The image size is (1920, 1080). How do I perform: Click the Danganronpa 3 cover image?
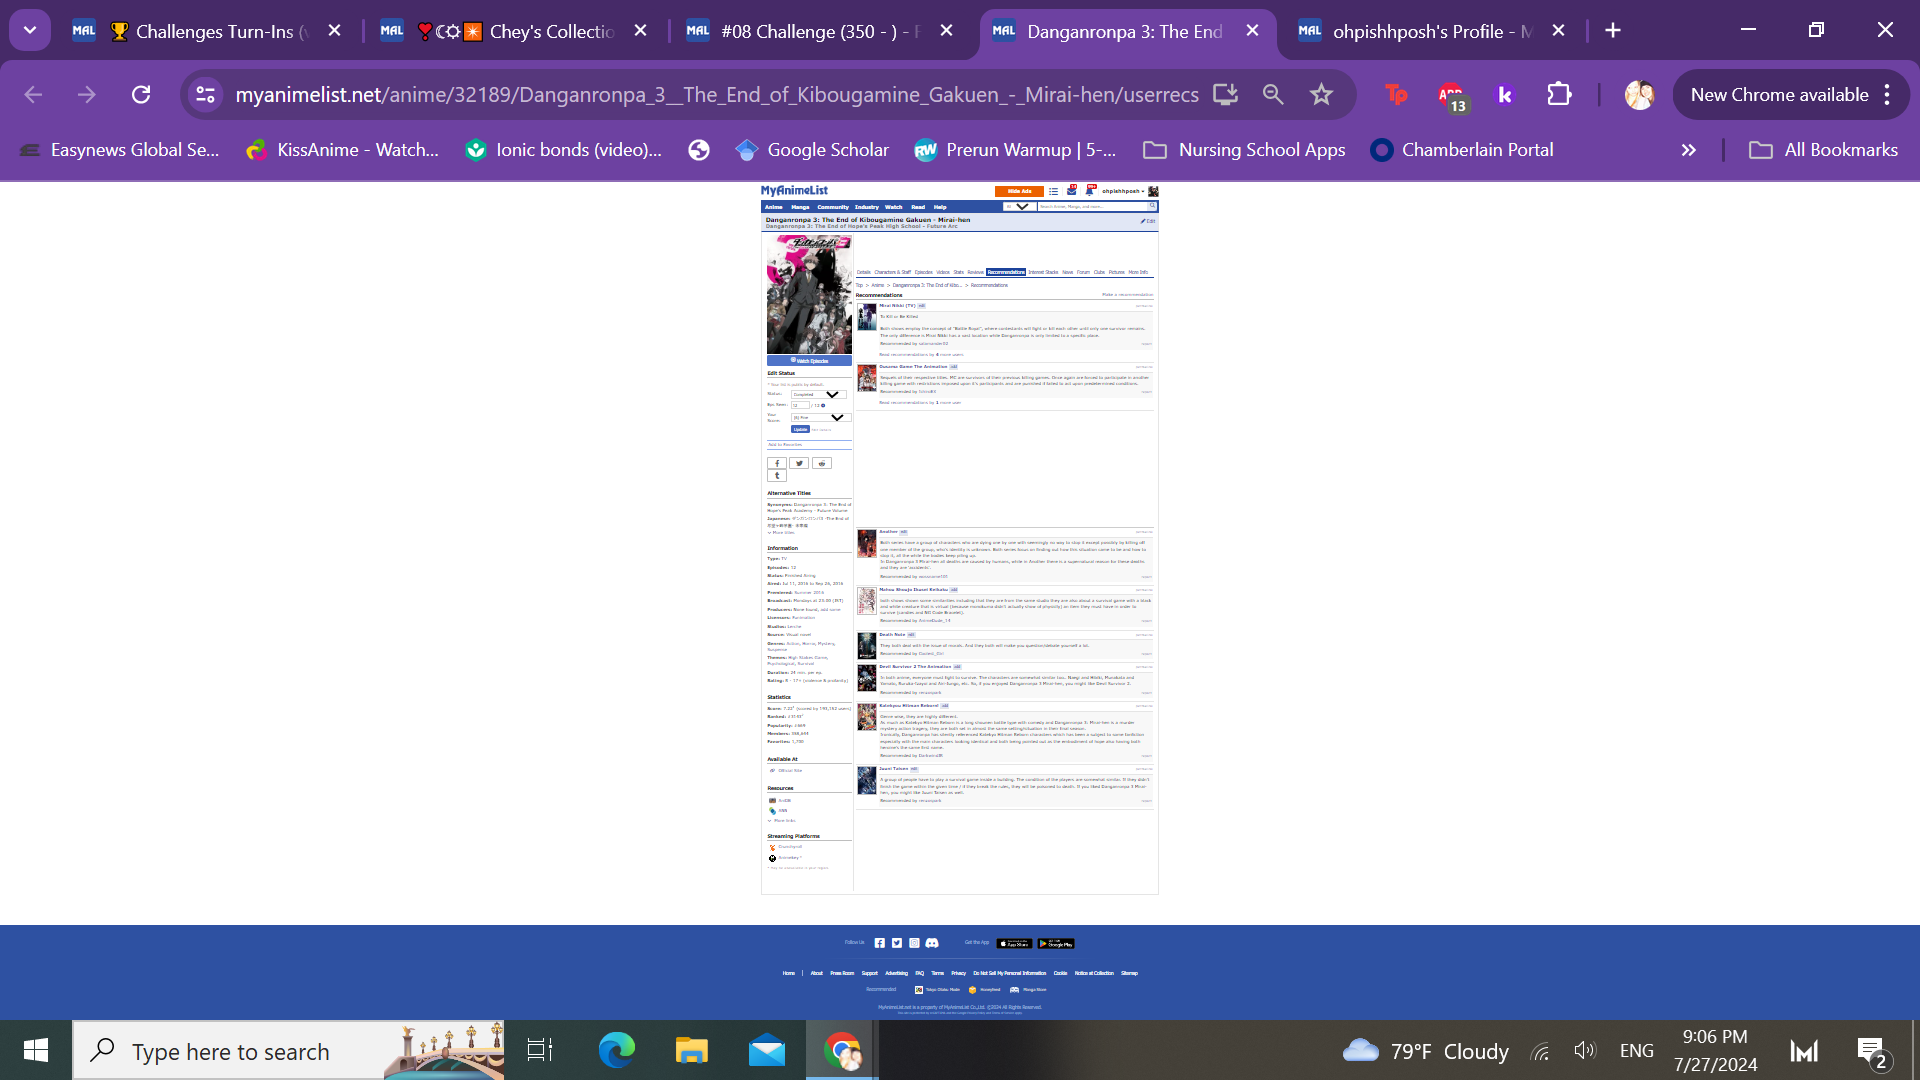click(x=809, y=294)
